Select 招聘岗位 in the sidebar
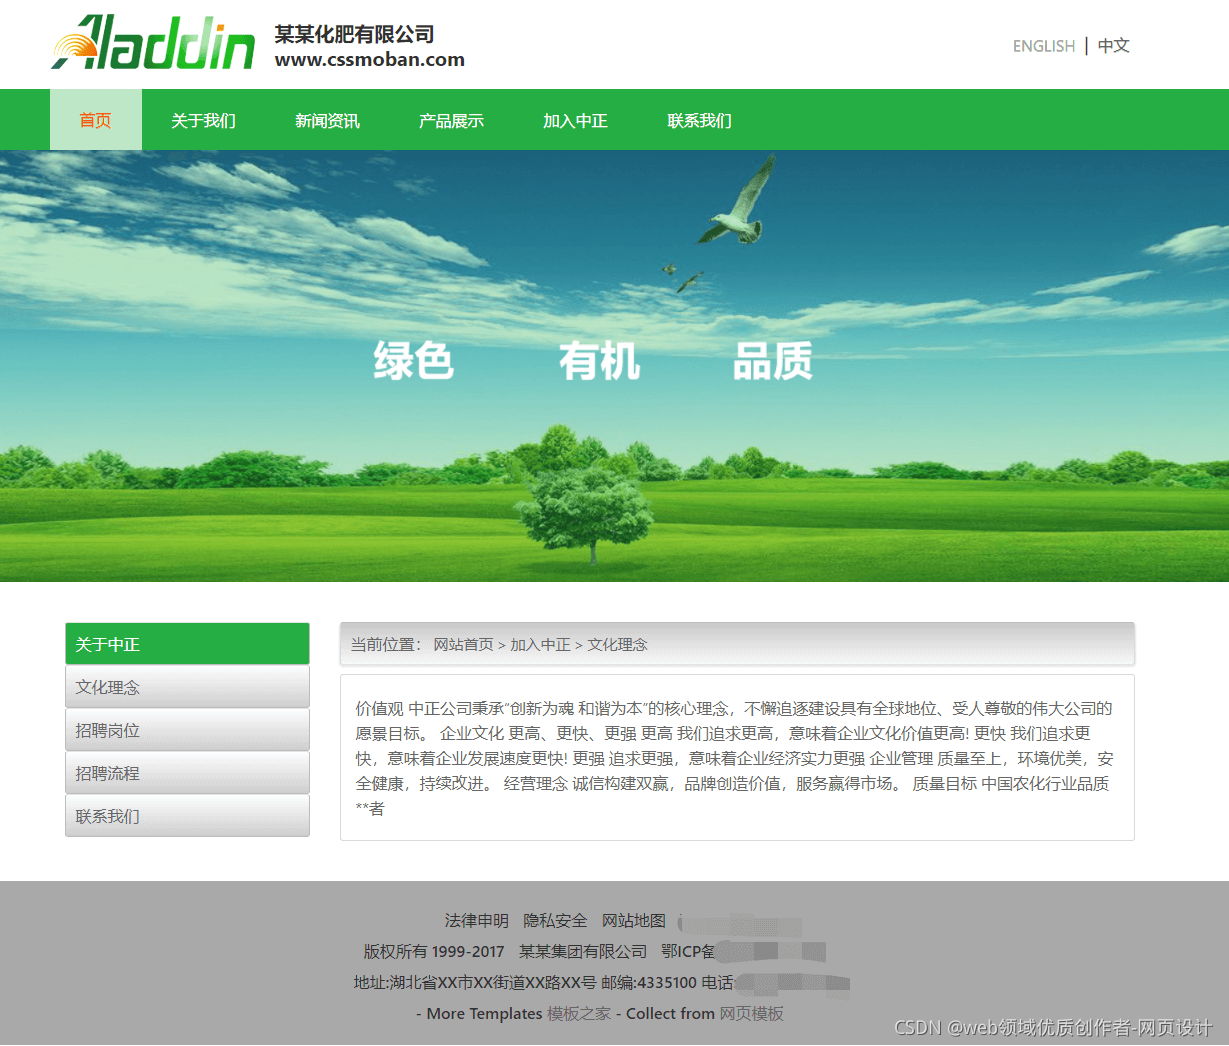1229x1046 pixels. 187,730
